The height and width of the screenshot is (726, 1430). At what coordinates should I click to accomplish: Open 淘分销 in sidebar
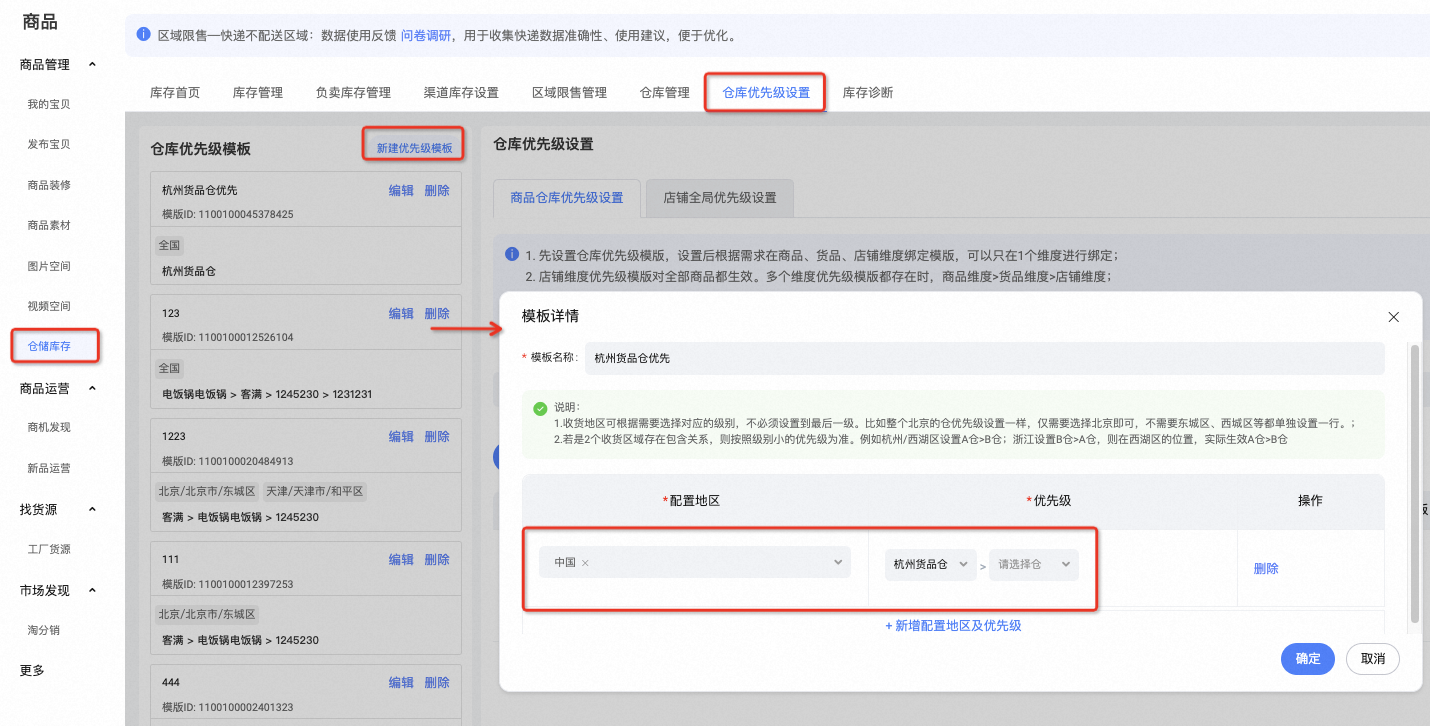click(44, 630)
